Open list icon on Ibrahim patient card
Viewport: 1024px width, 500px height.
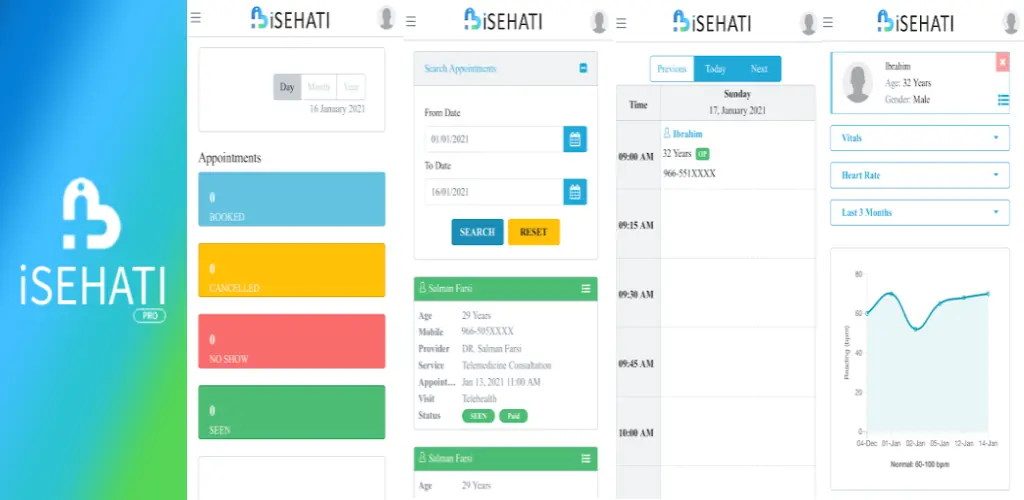click(1003, 100)
